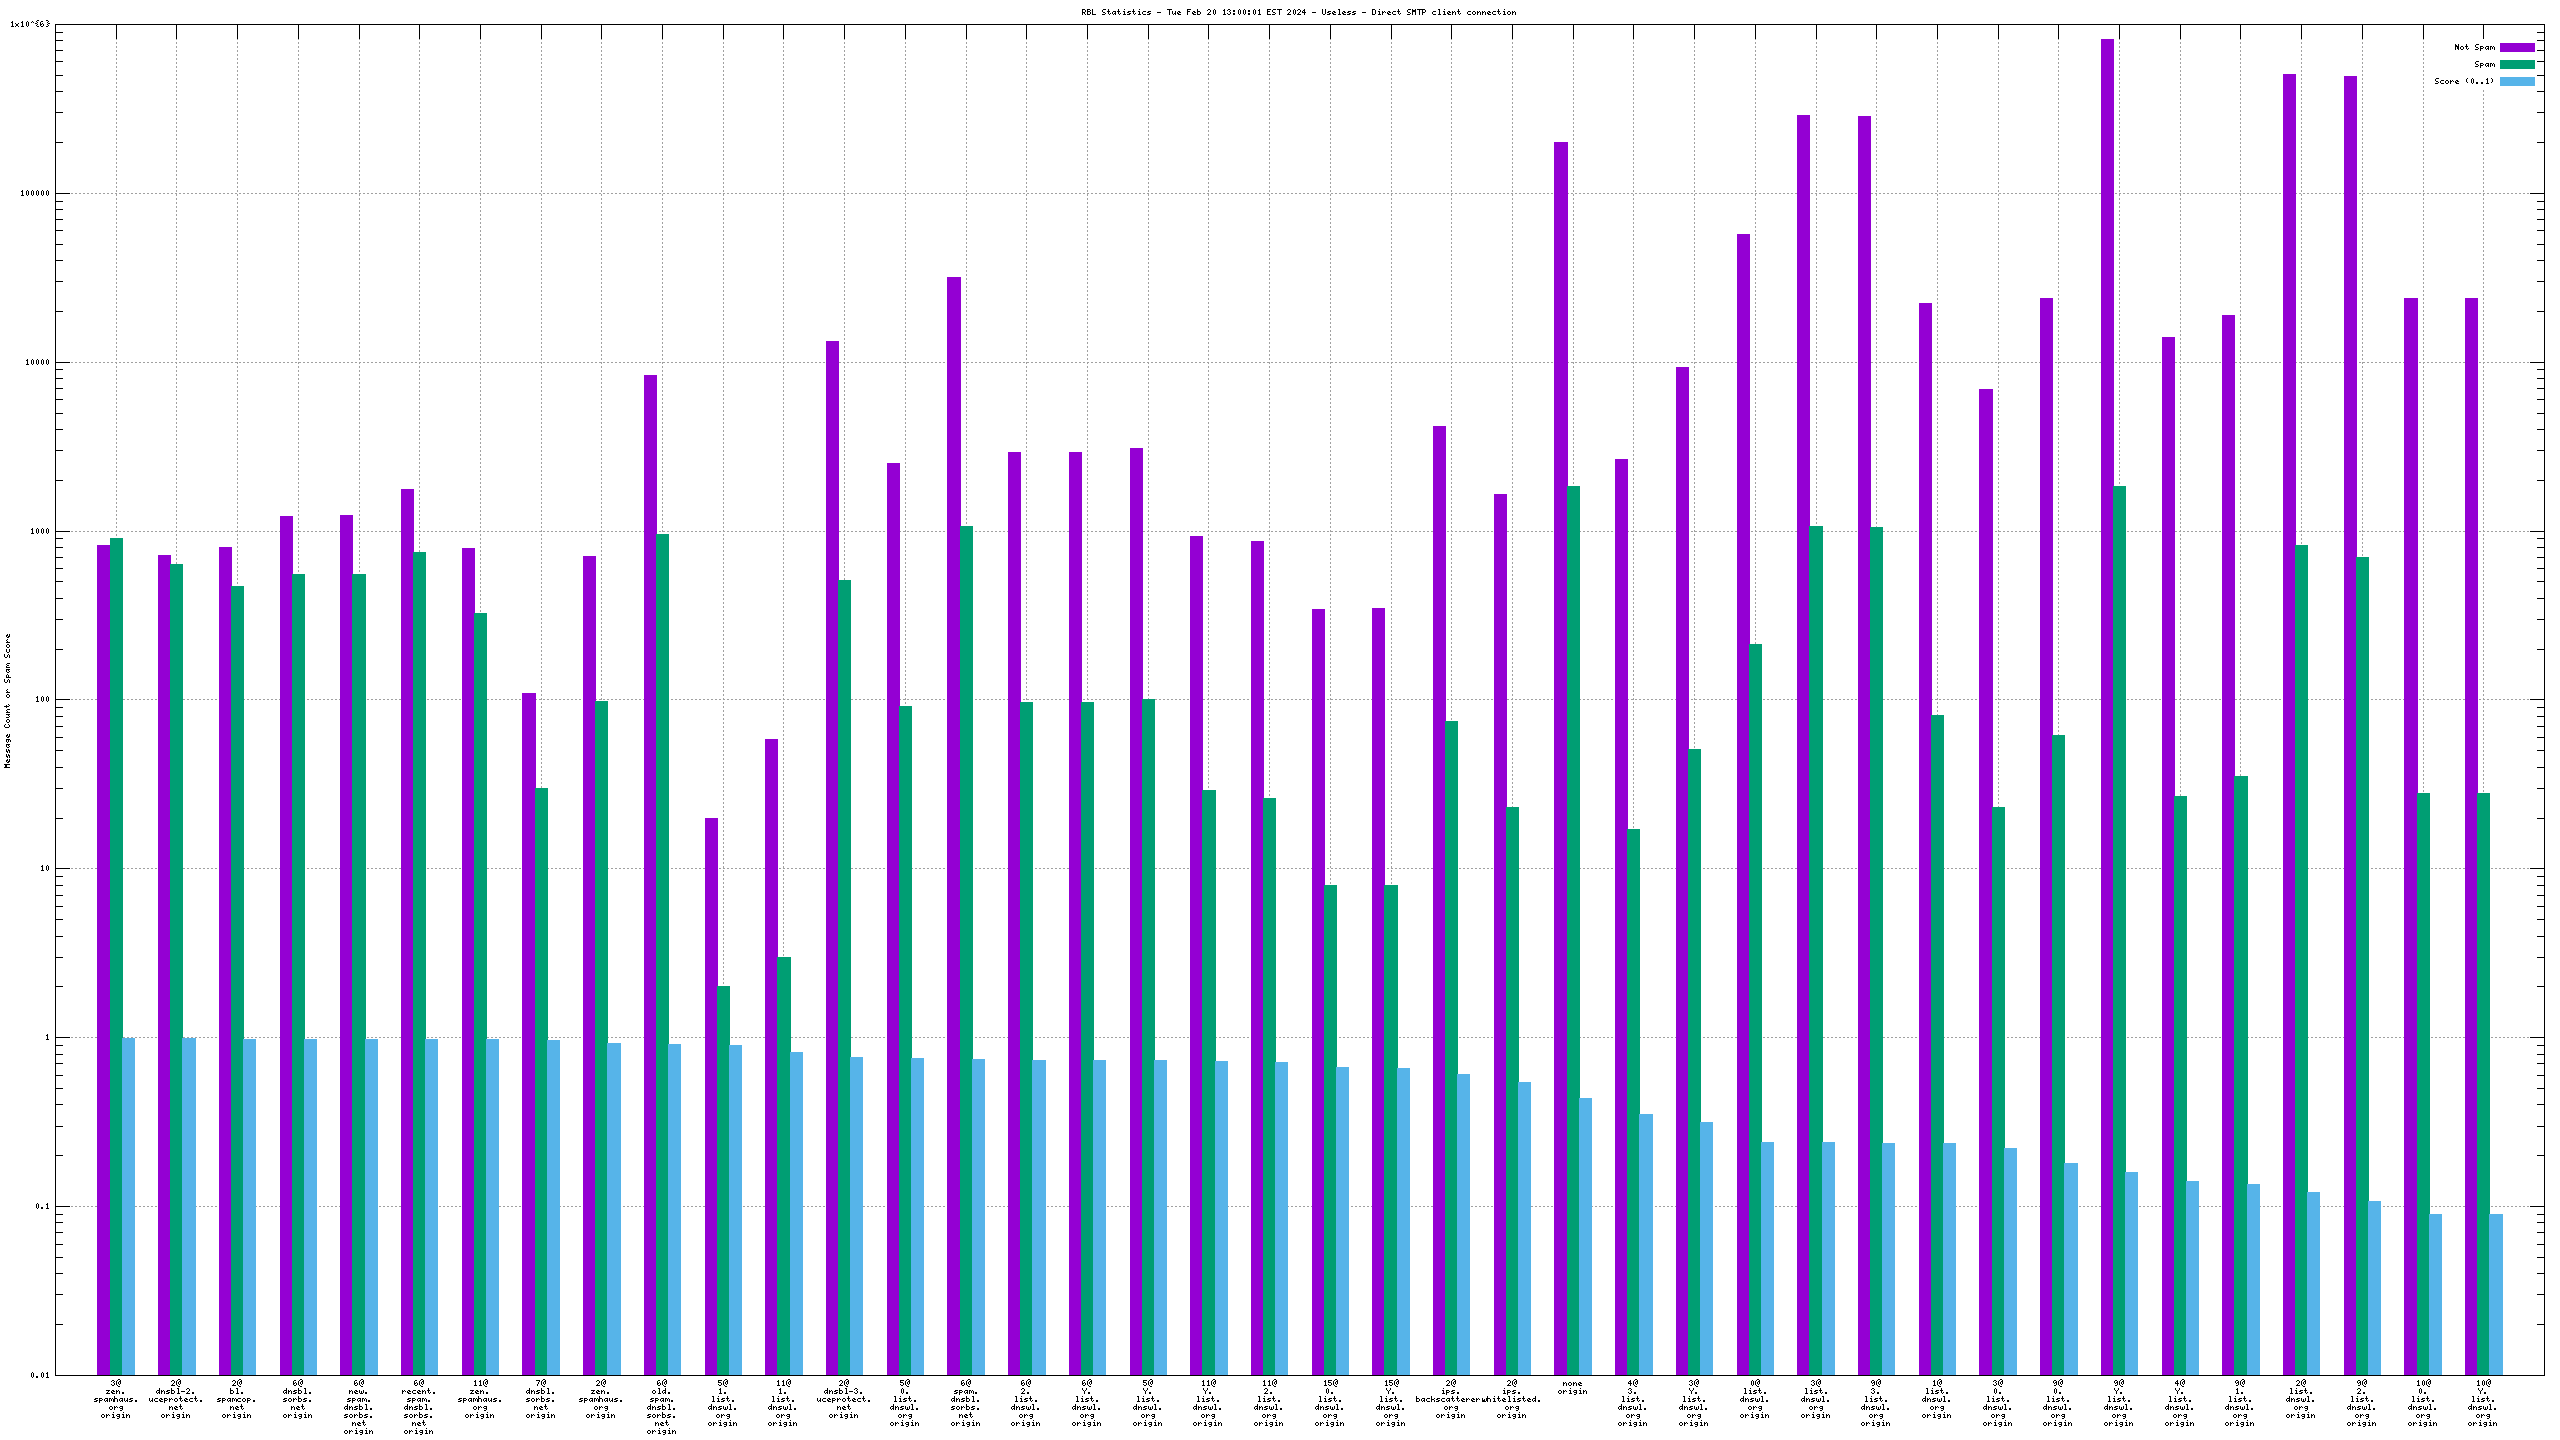Click the recent.spam.dnsbl.sorbs.net origin label
The width and height of the screenshot is (2560, 1440).
[x=419, y=1407]
